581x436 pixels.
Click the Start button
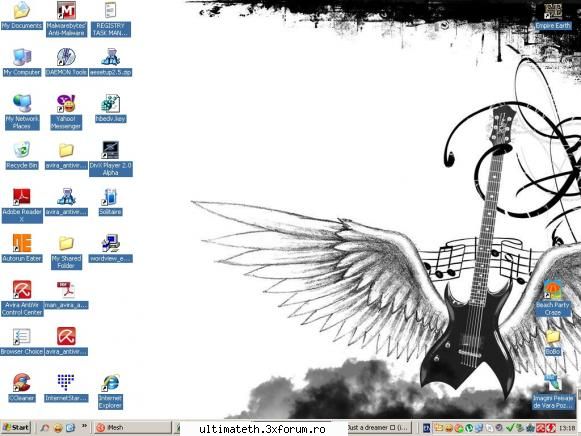[16, 427]
